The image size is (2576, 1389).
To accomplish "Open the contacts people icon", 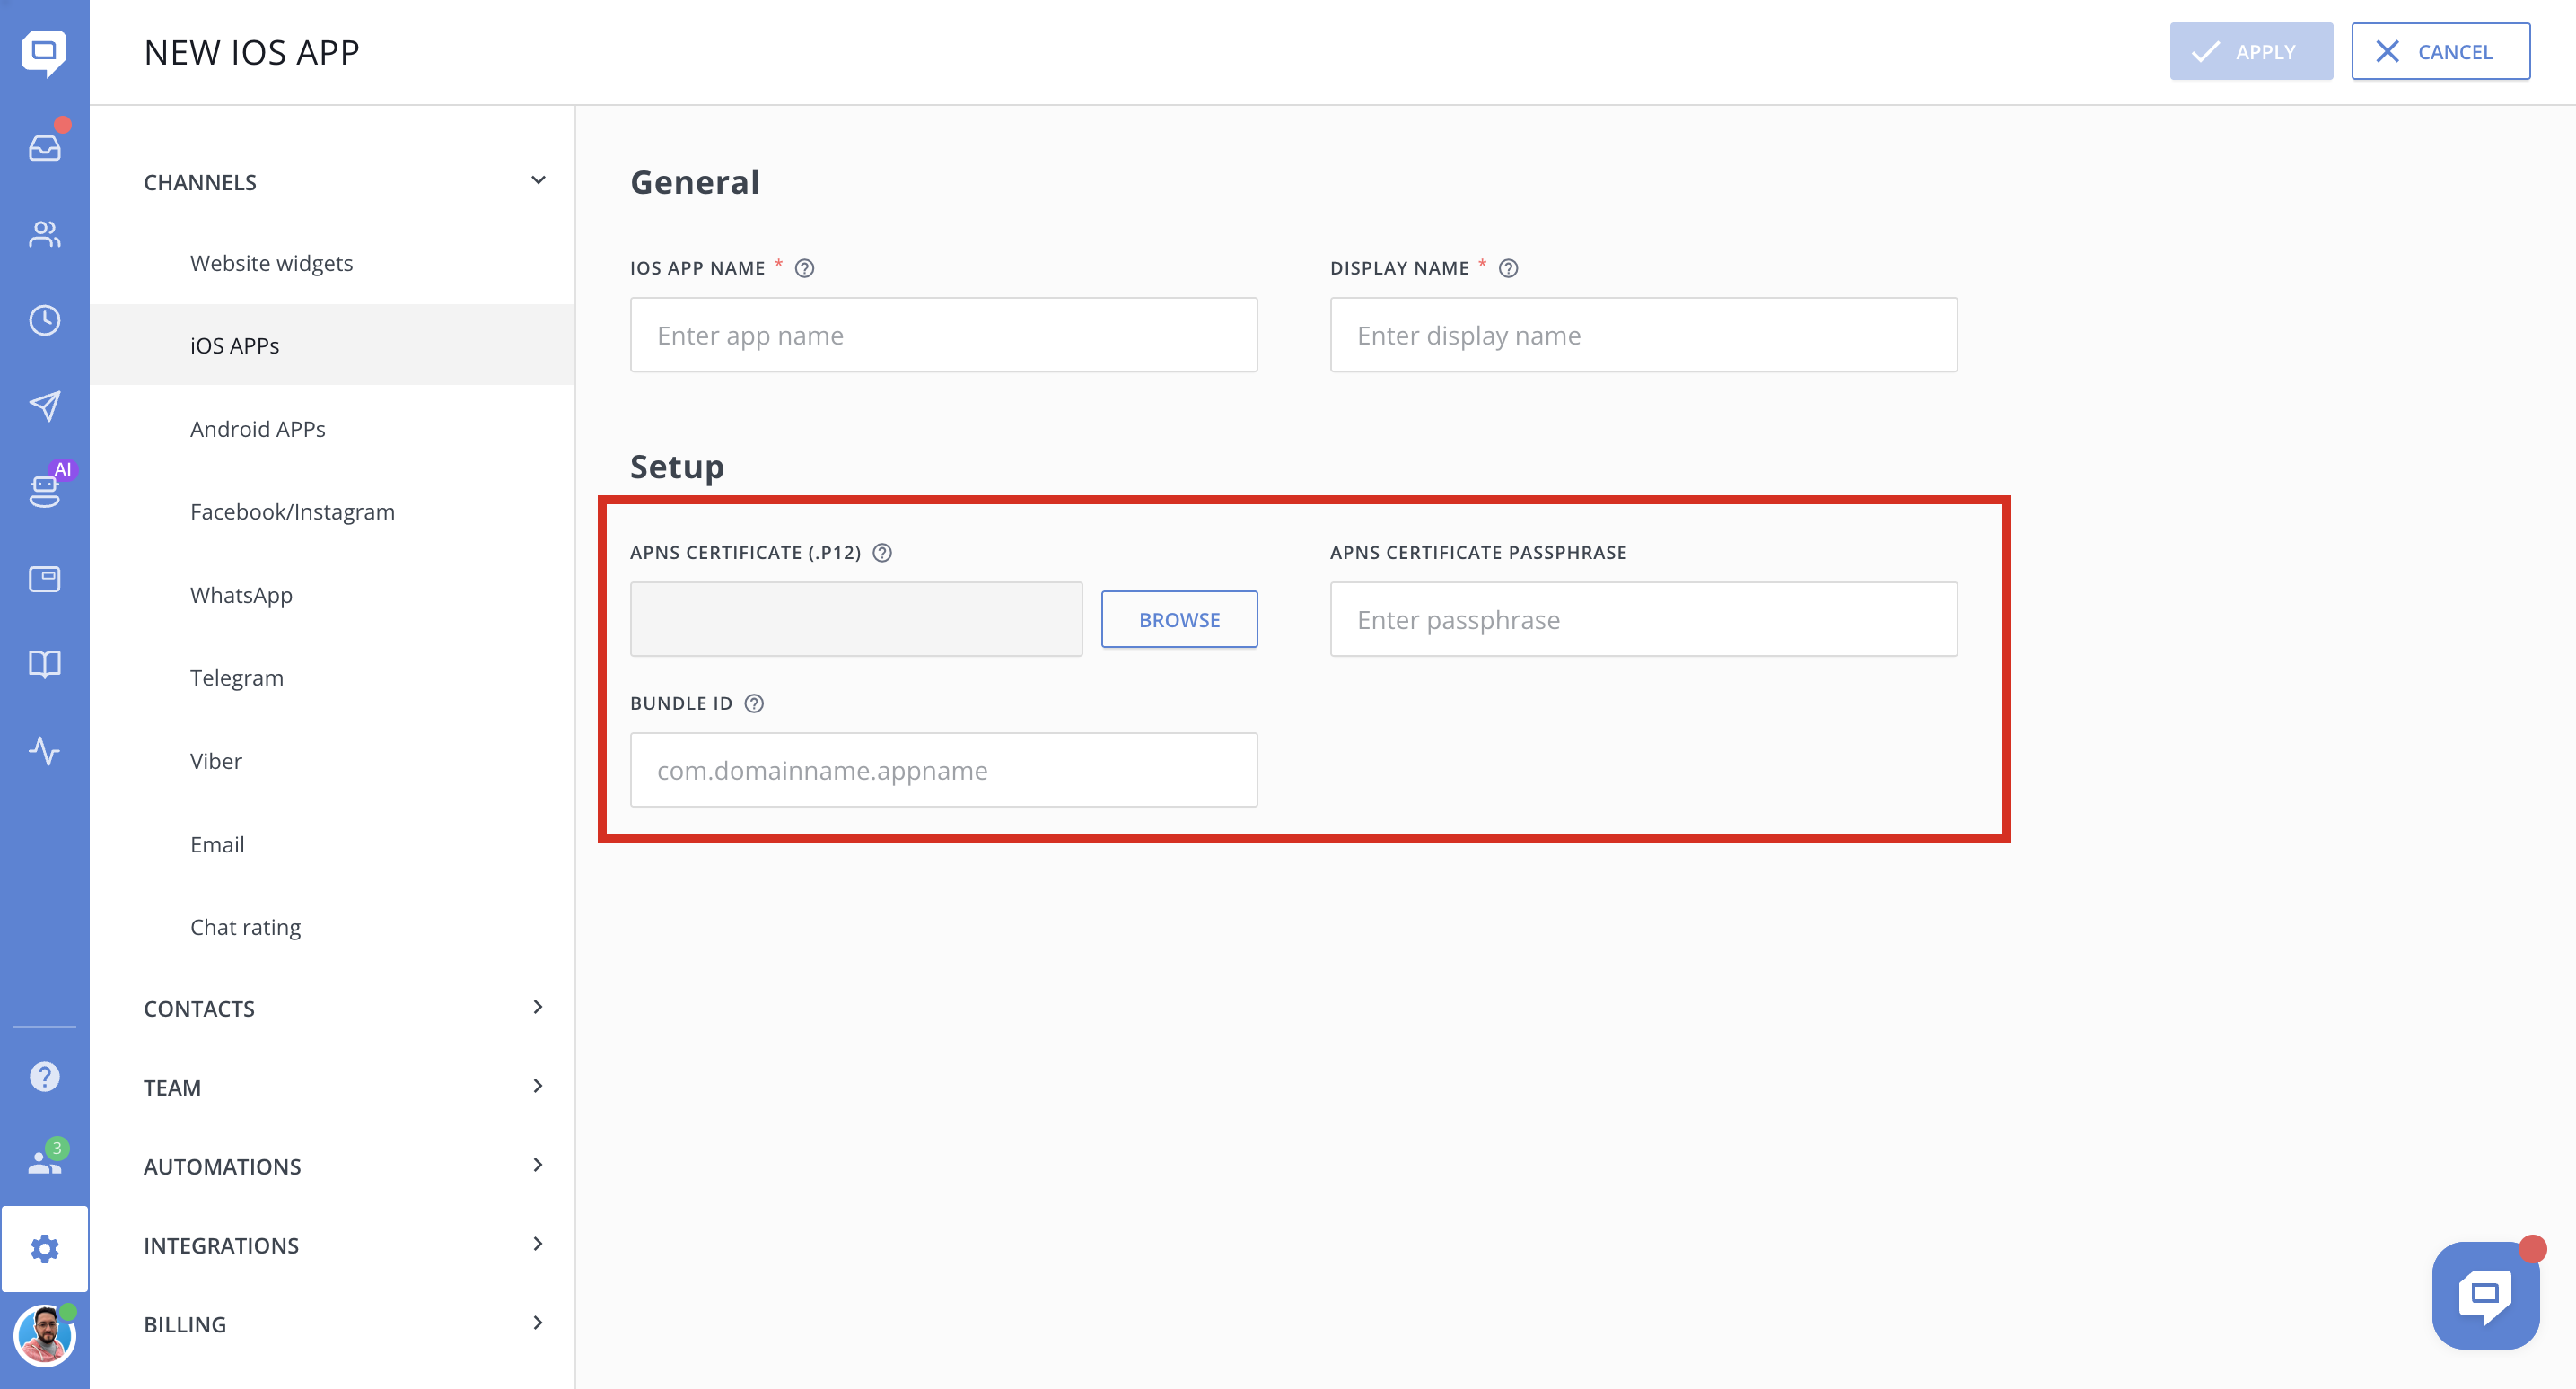I will tap(44, 234).
